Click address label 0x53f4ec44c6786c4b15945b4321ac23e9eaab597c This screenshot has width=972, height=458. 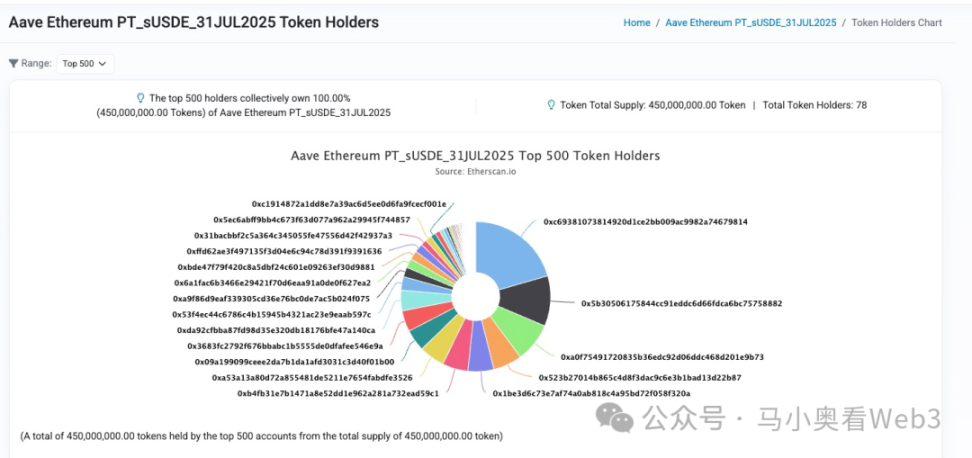272,315
